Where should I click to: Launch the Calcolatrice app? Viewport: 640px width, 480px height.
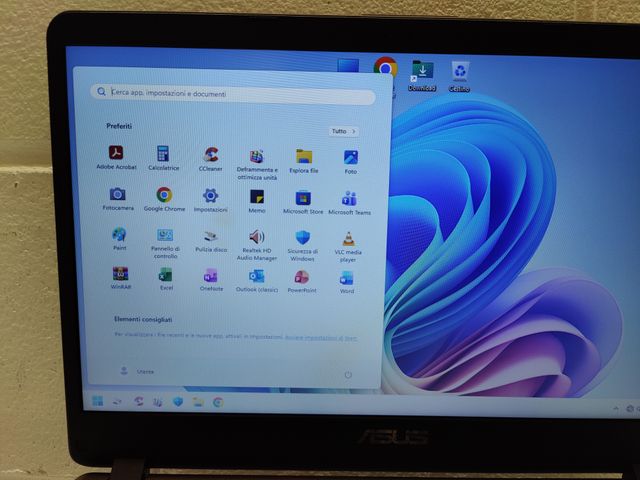click(x=163, y=158)
